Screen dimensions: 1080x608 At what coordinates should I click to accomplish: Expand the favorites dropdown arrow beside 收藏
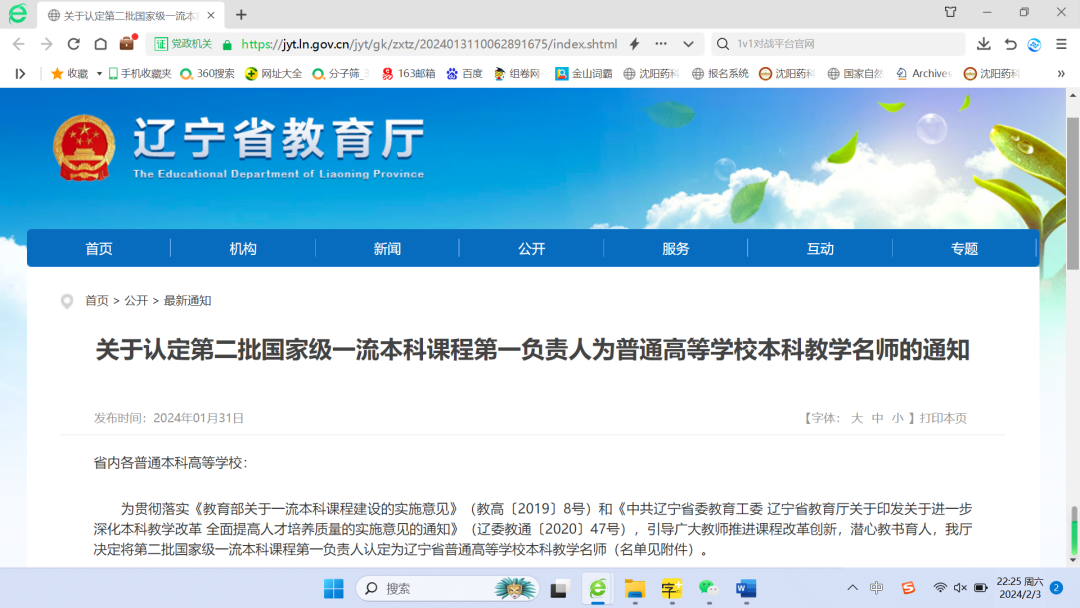point(99,74)
